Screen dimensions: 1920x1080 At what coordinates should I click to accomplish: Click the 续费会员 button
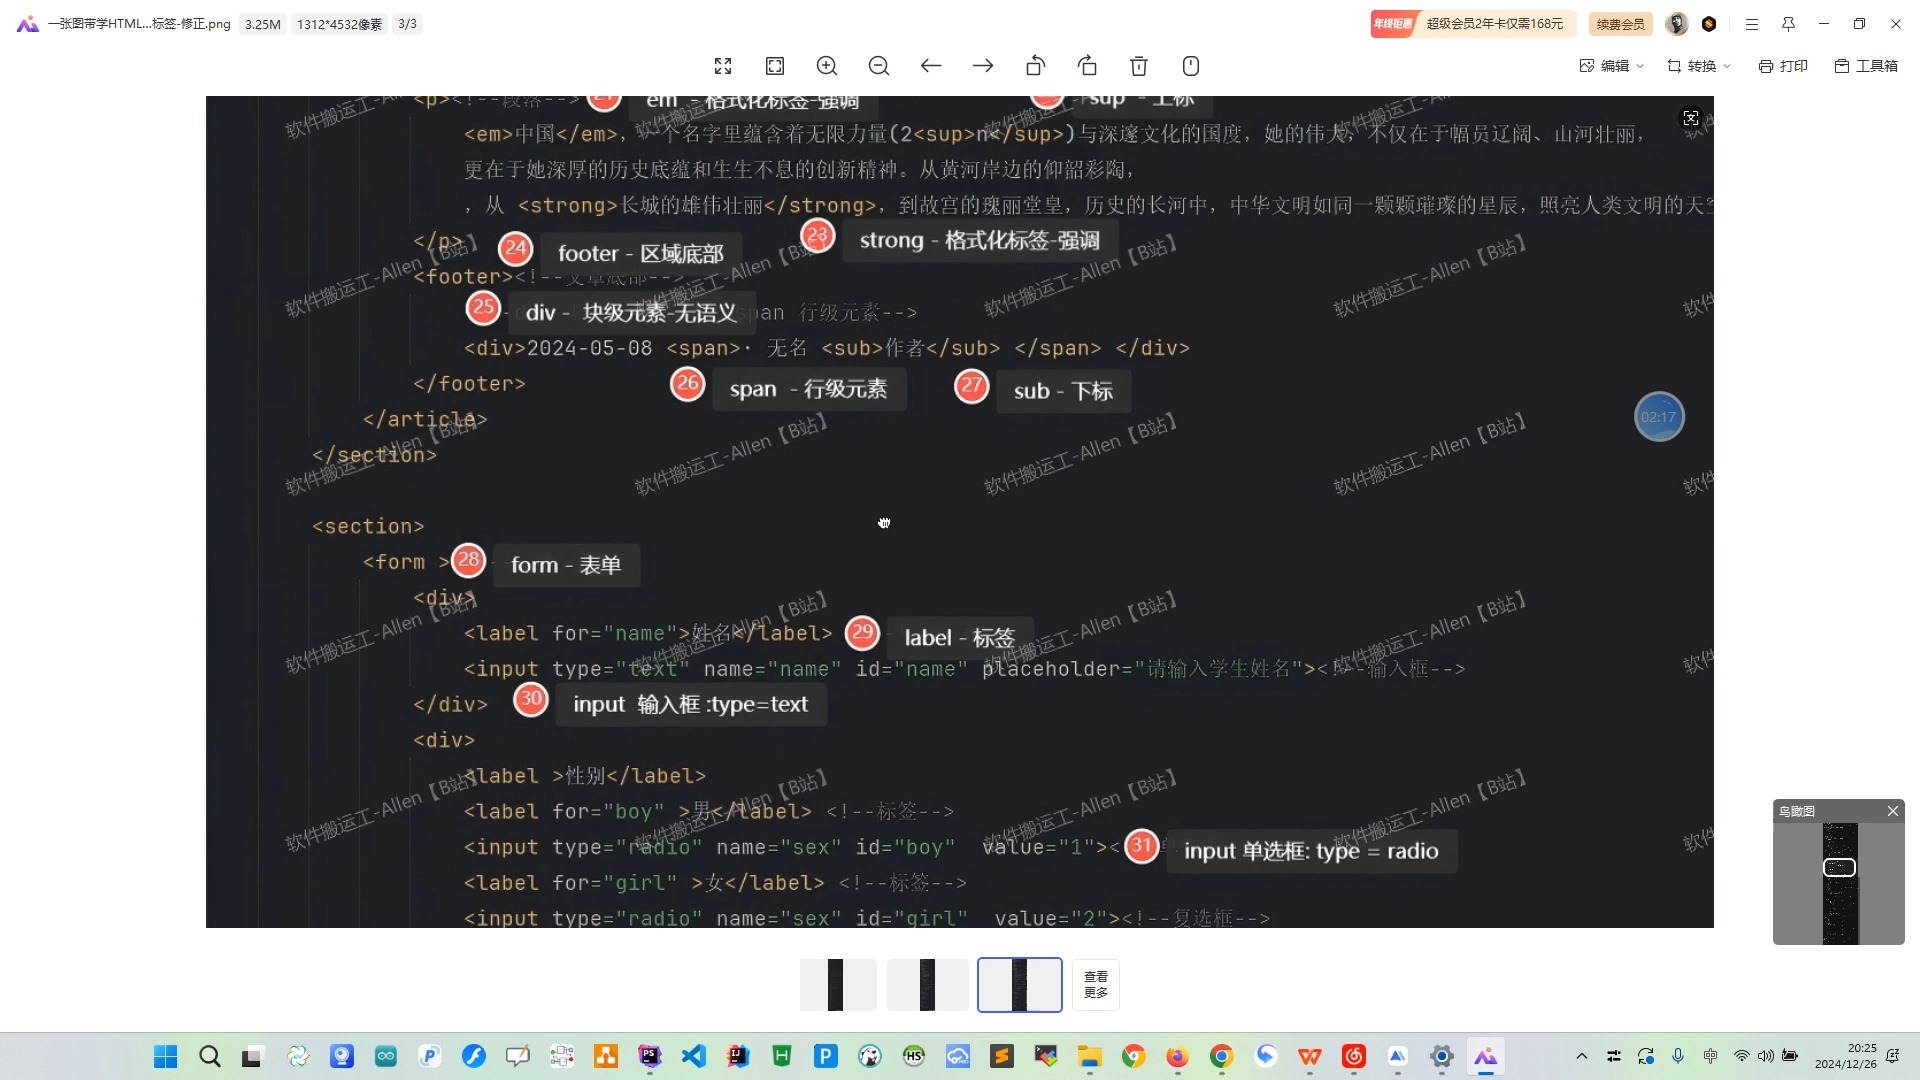coord(1620,24)
